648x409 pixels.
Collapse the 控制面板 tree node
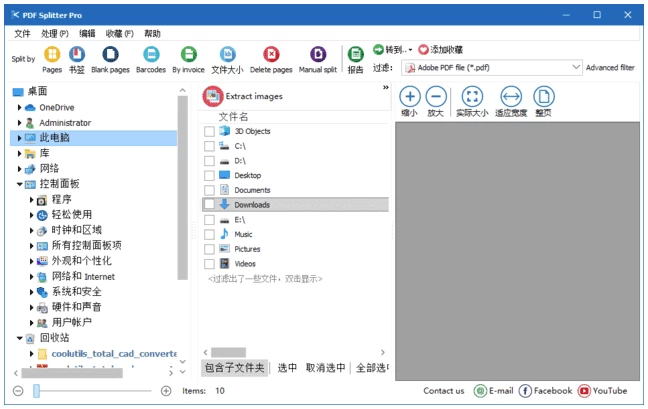(19, 184)
